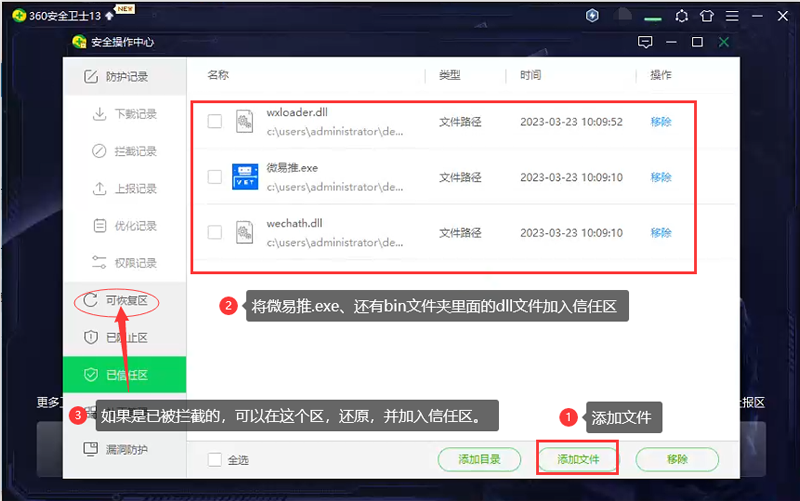800x501 pixels.
Task: Tick checkbox for wxloader.dll
Action: [x=215, y=121]
